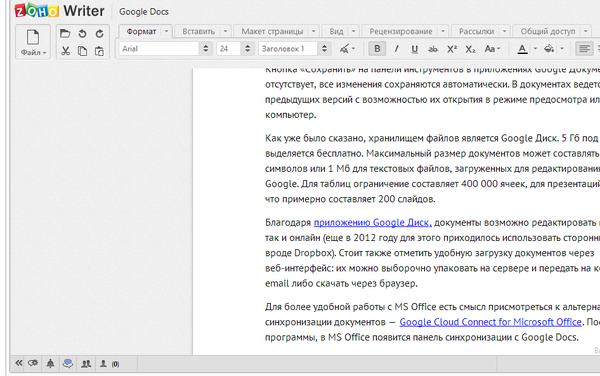
Task: Expand the Макет страницы tab arrow
Action: 314,31
